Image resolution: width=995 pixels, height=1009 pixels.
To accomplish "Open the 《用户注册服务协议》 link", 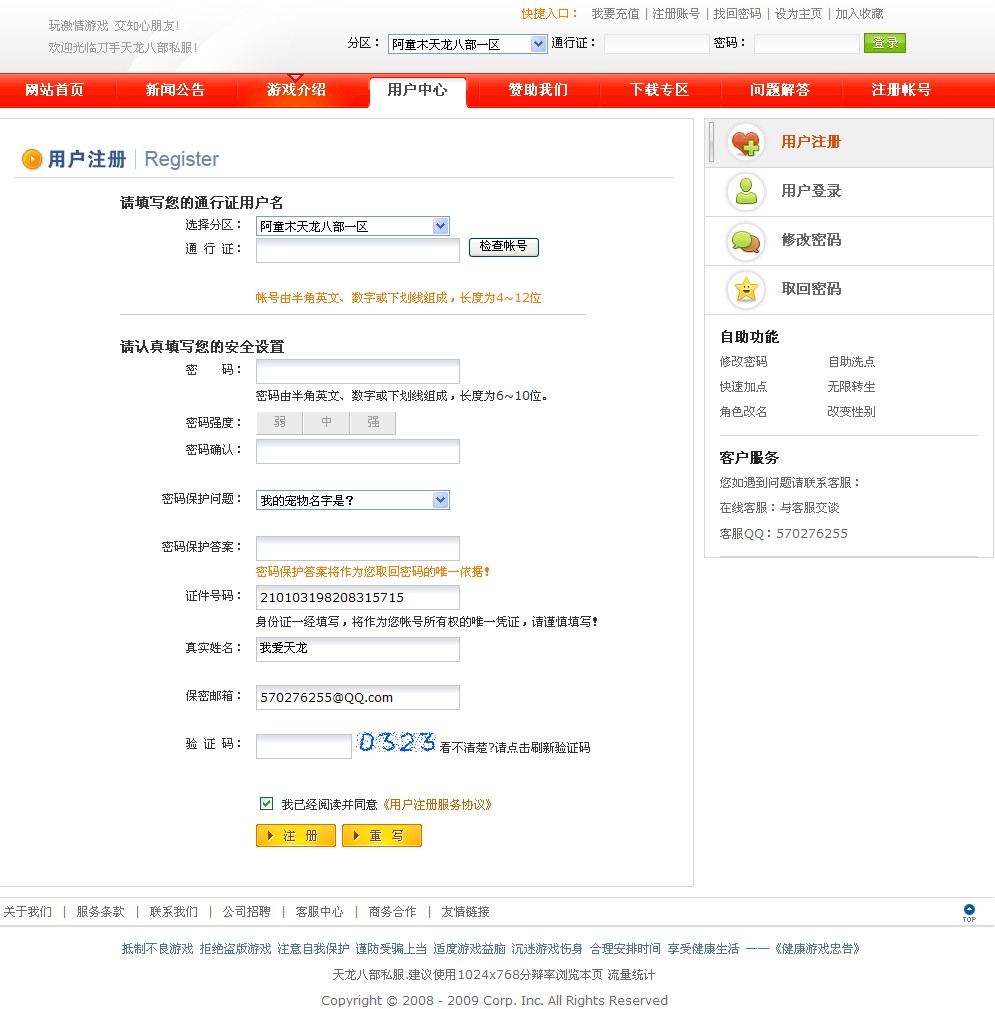I will click(437, 804).
